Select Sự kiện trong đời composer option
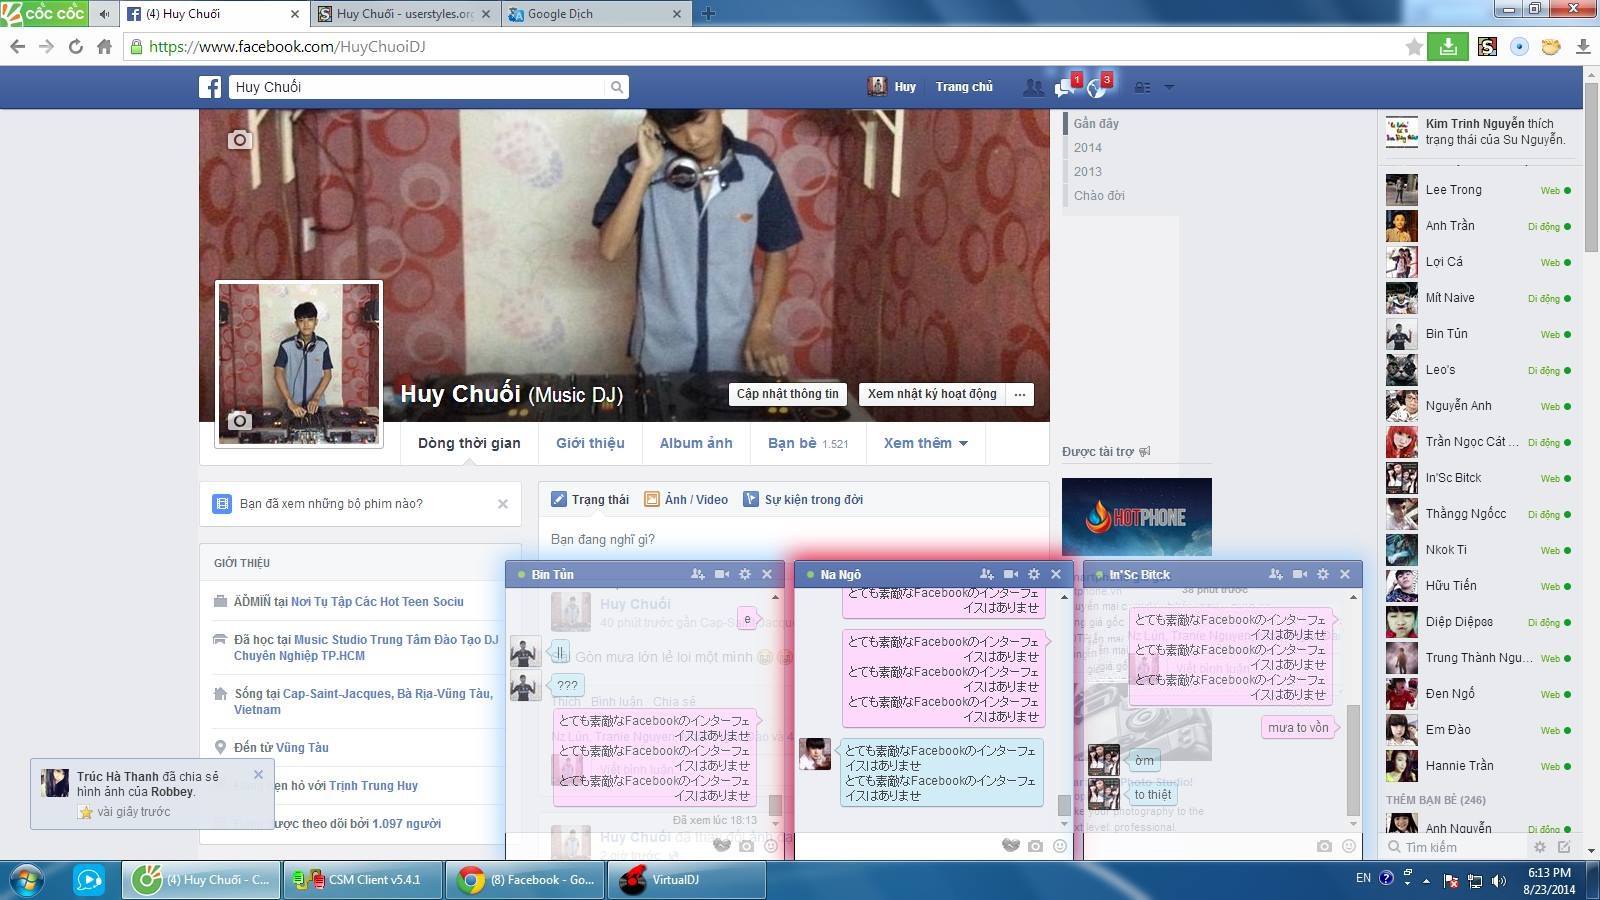Viewport: 1600px width, 900px height. [x=803, y=499]
